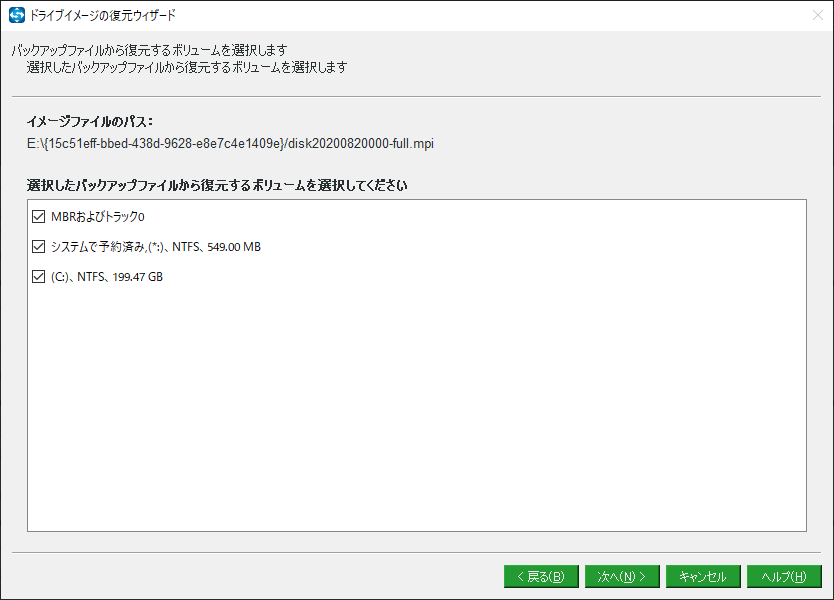Toggle the (C:) NTFS 199.47 GB checkbox
This screenshot has height=600, width=834.
[x=38, y=277]
